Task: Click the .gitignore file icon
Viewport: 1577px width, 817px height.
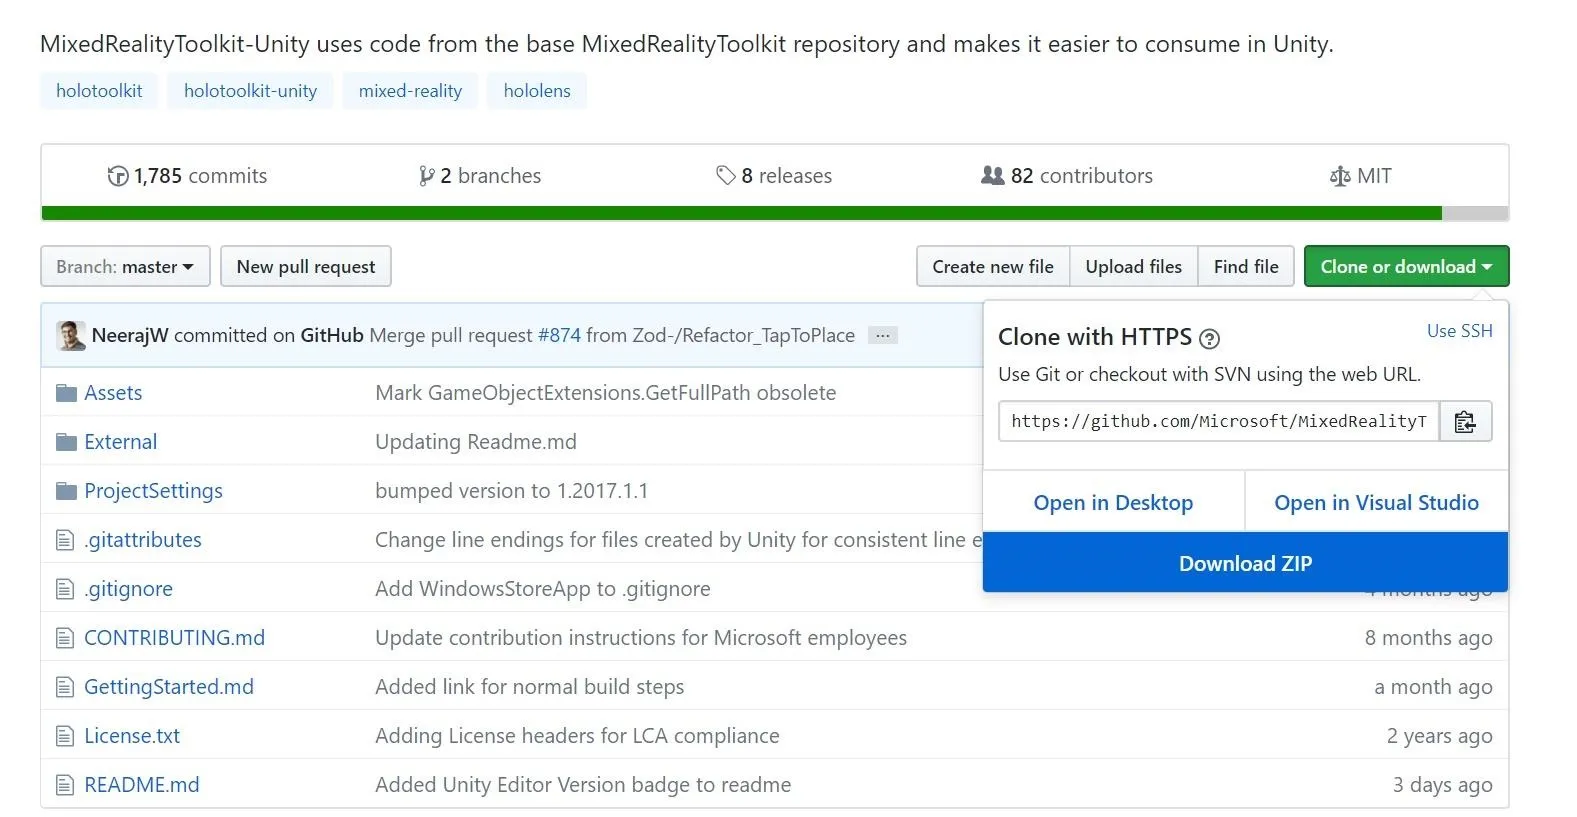Action: tap(65, 589)
